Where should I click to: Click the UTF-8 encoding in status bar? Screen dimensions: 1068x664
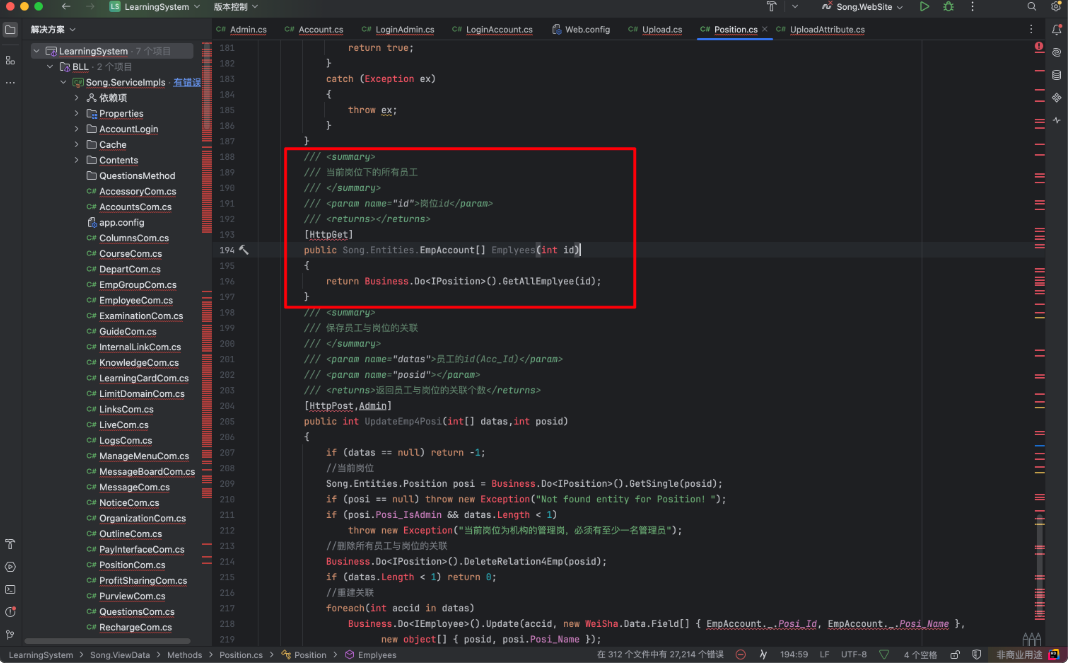(x=854, y=655)
